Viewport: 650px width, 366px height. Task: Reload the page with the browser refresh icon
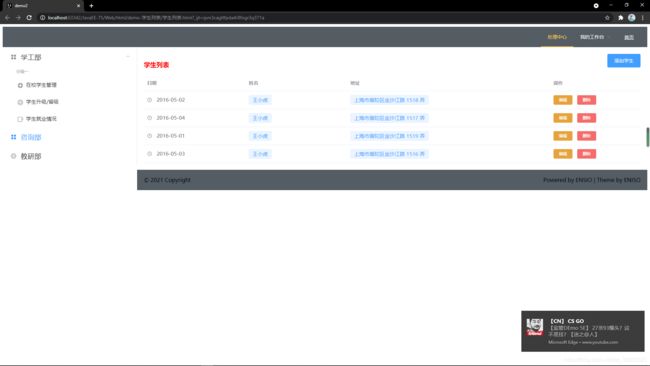29,18
